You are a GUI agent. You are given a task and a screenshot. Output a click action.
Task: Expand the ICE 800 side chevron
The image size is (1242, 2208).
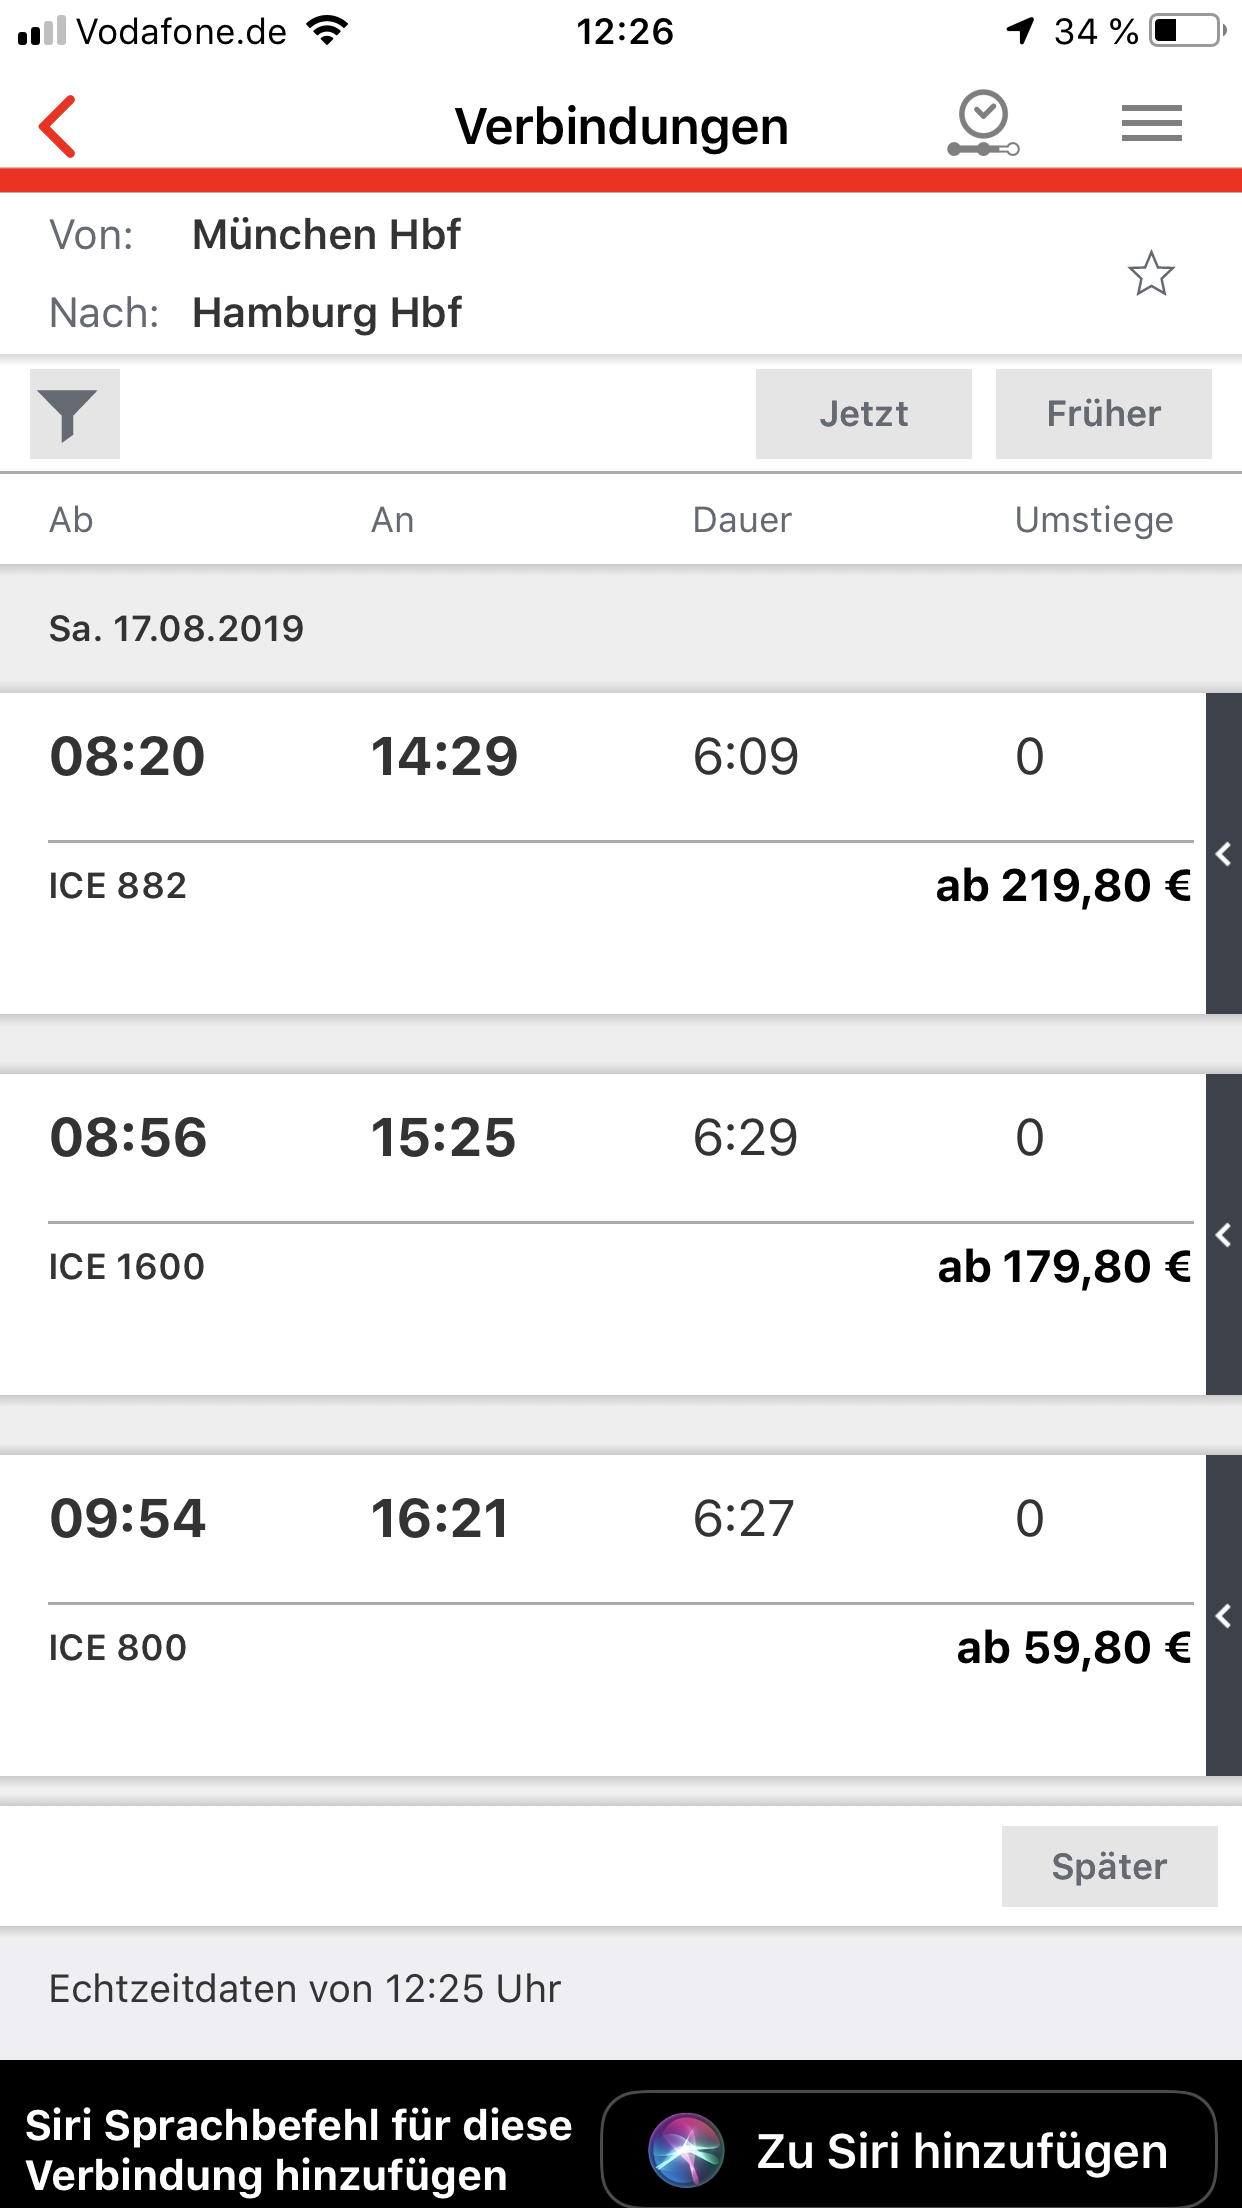tap(1224, 1616)
